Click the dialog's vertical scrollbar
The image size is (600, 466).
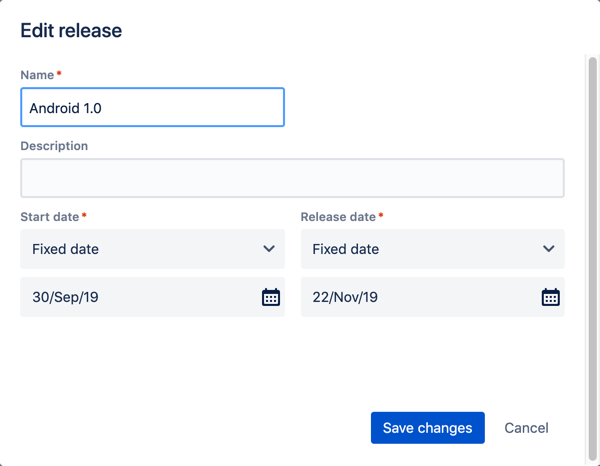(592, 259)
